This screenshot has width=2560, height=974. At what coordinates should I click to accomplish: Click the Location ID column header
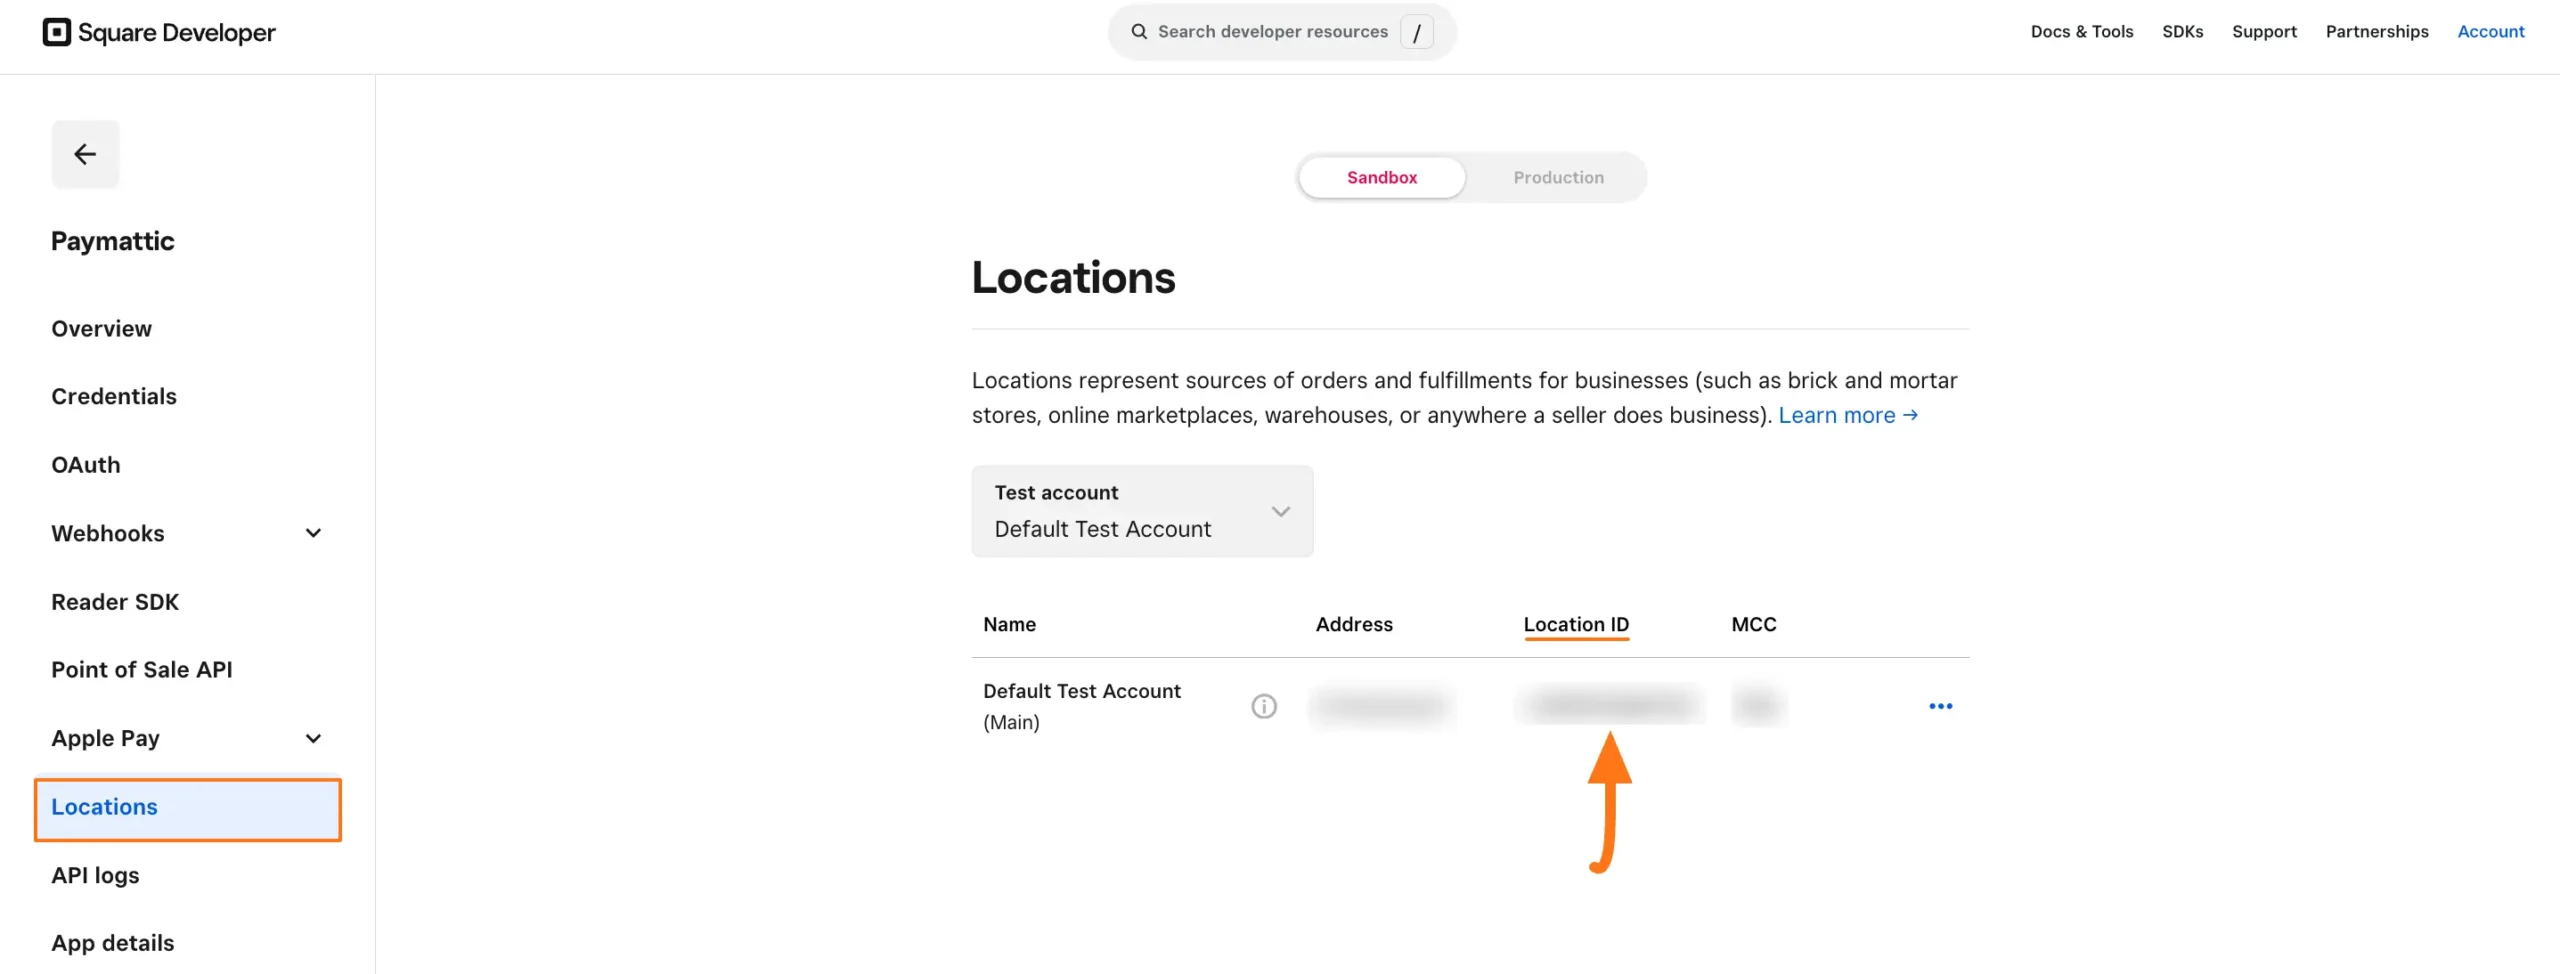[x=1575, y=624]
